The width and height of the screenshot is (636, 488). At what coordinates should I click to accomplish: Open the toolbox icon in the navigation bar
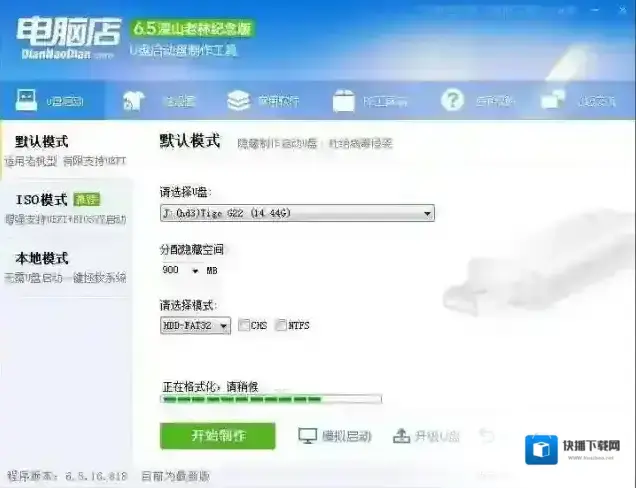tap(344, 101)
